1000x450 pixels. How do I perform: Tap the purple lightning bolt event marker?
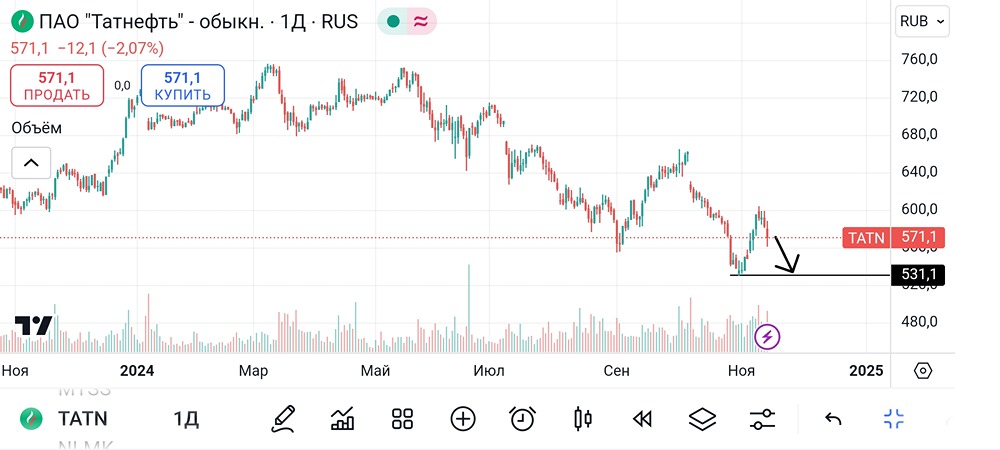767,337
